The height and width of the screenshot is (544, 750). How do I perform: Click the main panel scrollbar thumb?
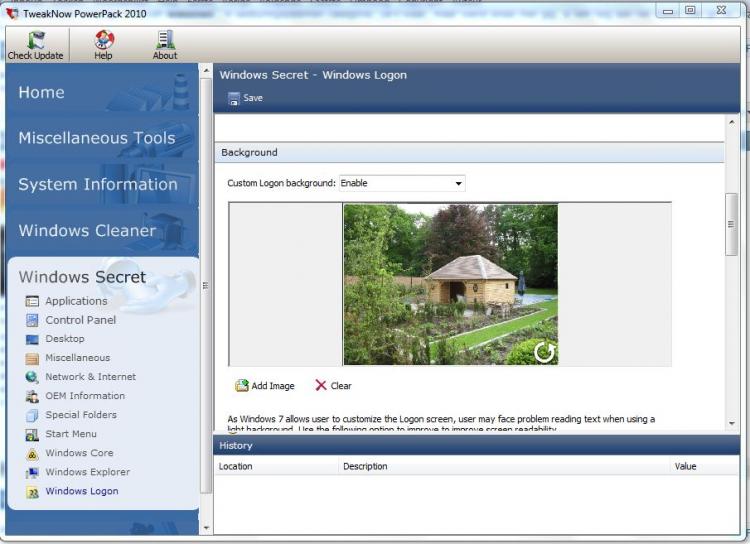(731, 224)
